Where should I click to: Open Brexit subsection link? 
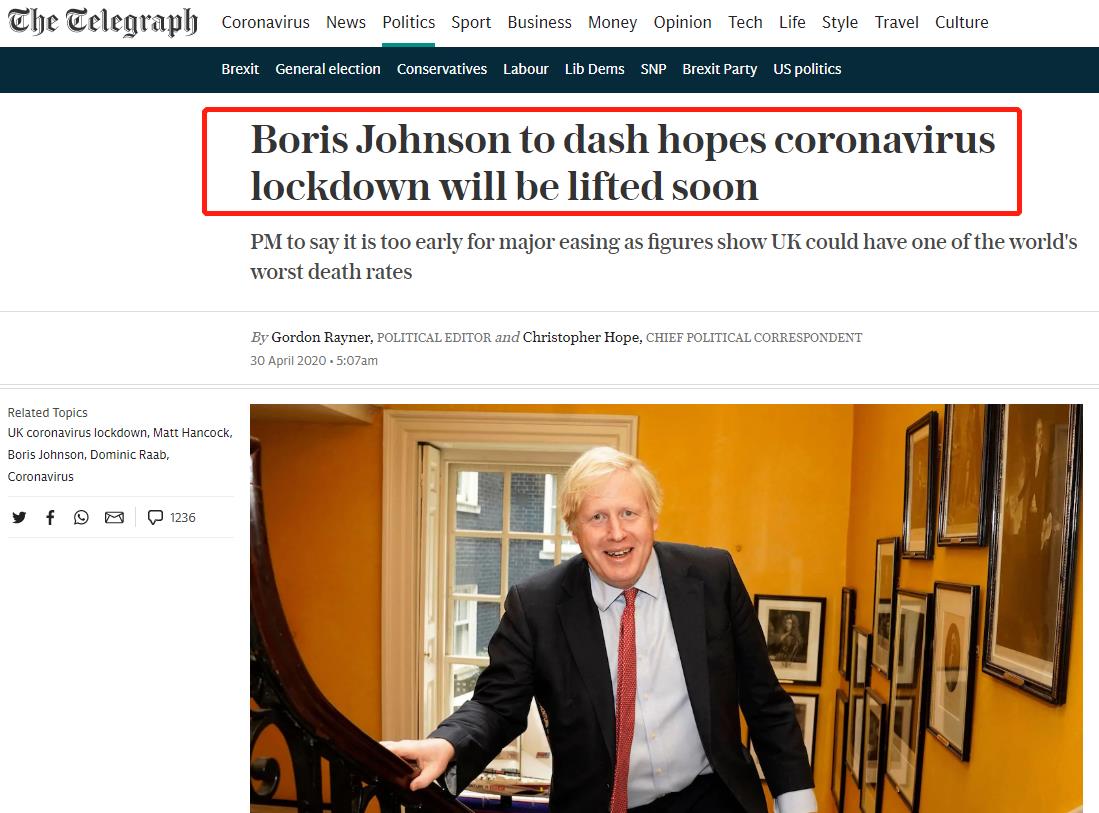point(240,69)
